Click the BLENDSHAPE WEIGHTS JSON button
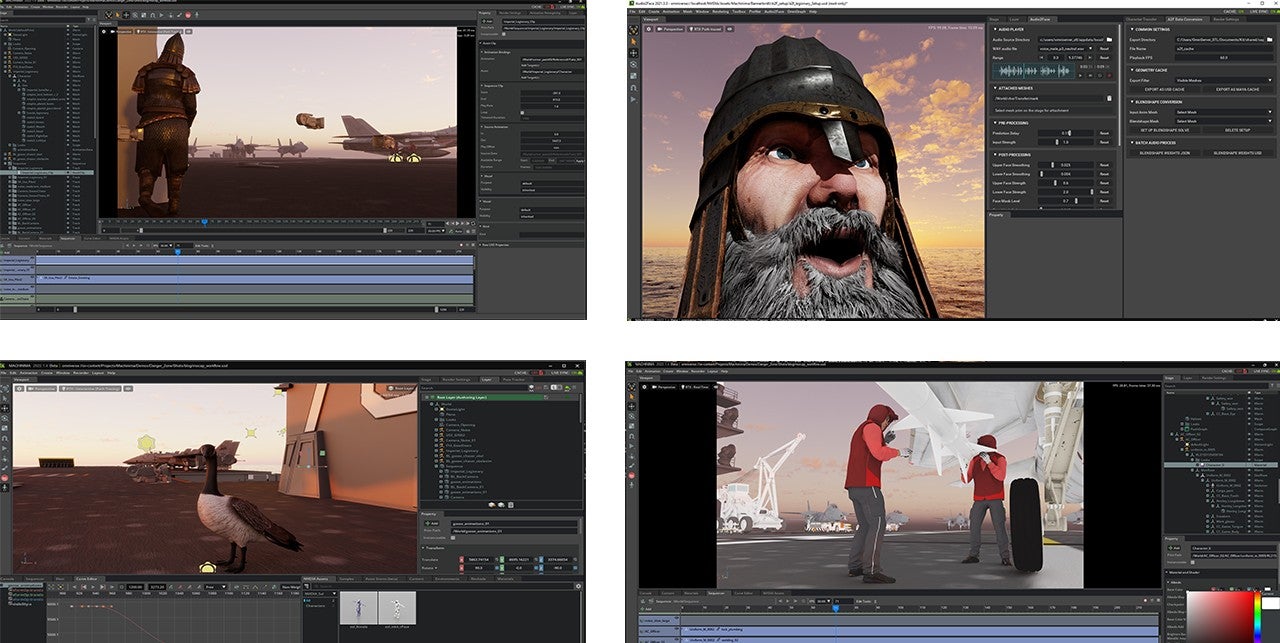1280x643 pixels. [x=1165, y=153]
